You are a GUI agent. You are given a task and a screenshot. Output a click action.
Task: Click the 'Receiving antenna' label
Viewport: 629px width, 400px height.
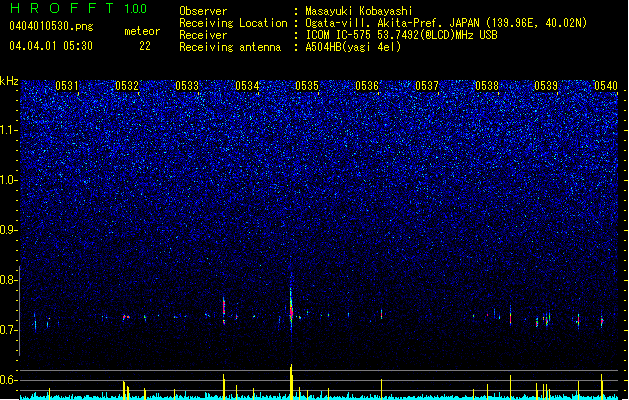(x=230, y=47)
